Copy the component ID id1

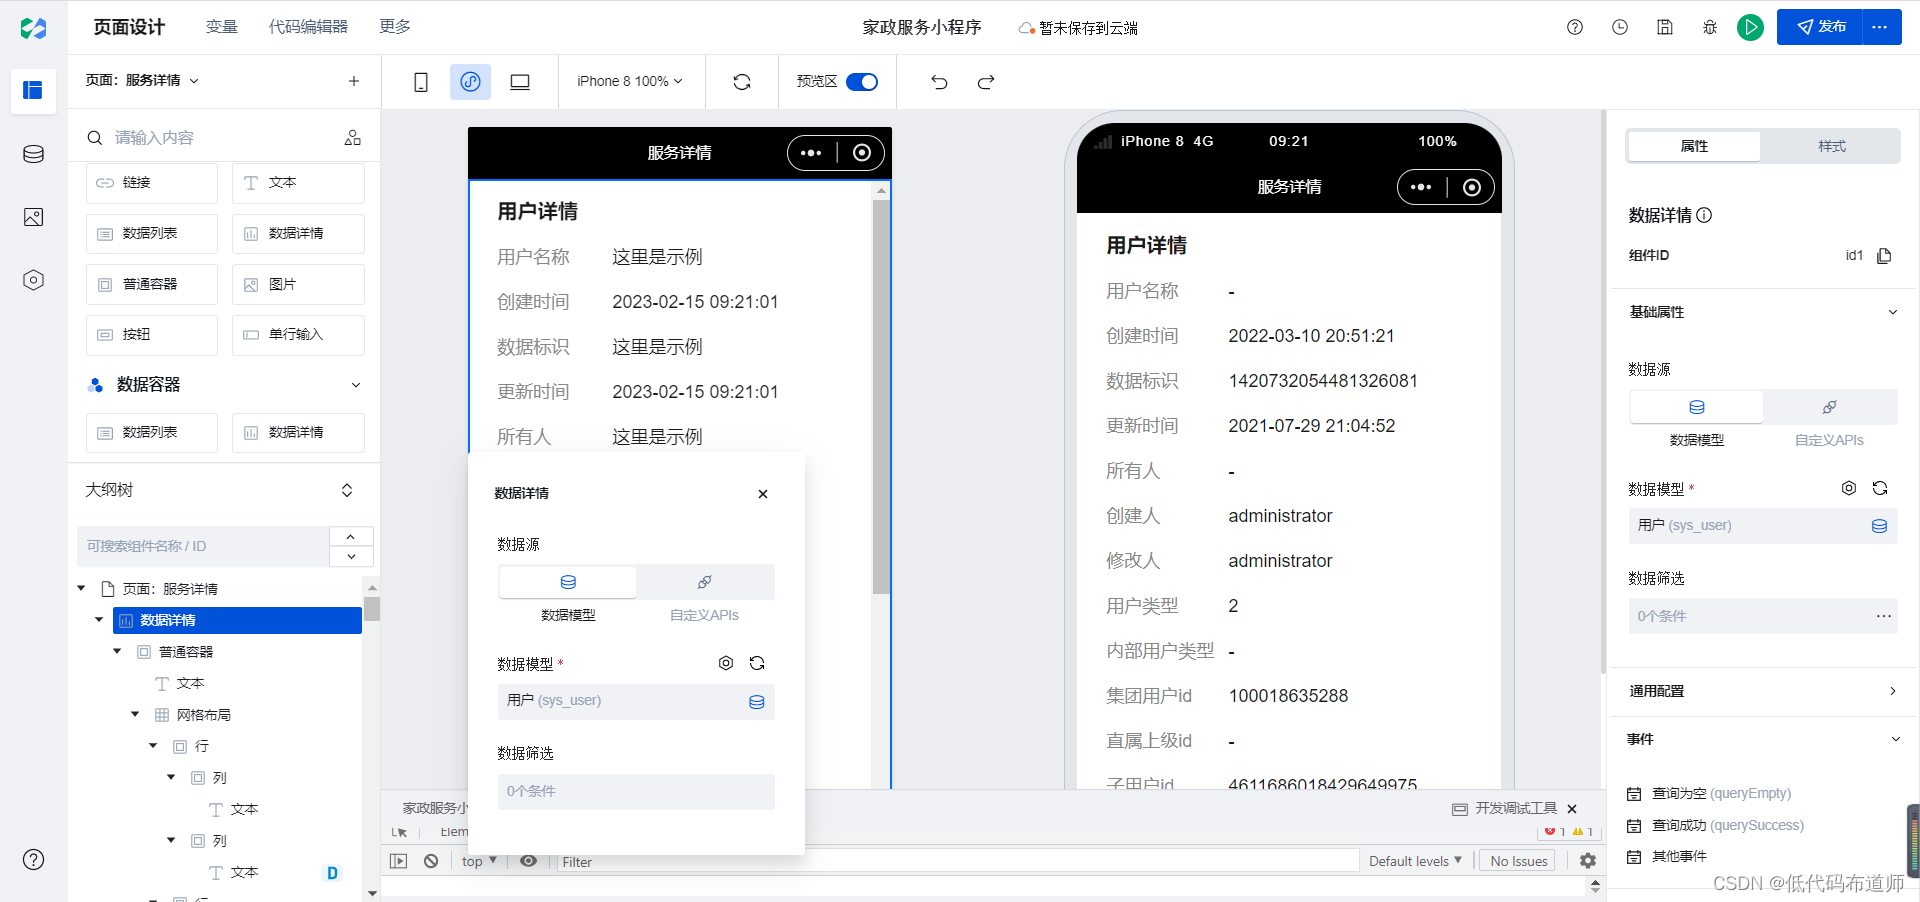pos(1884,256)
